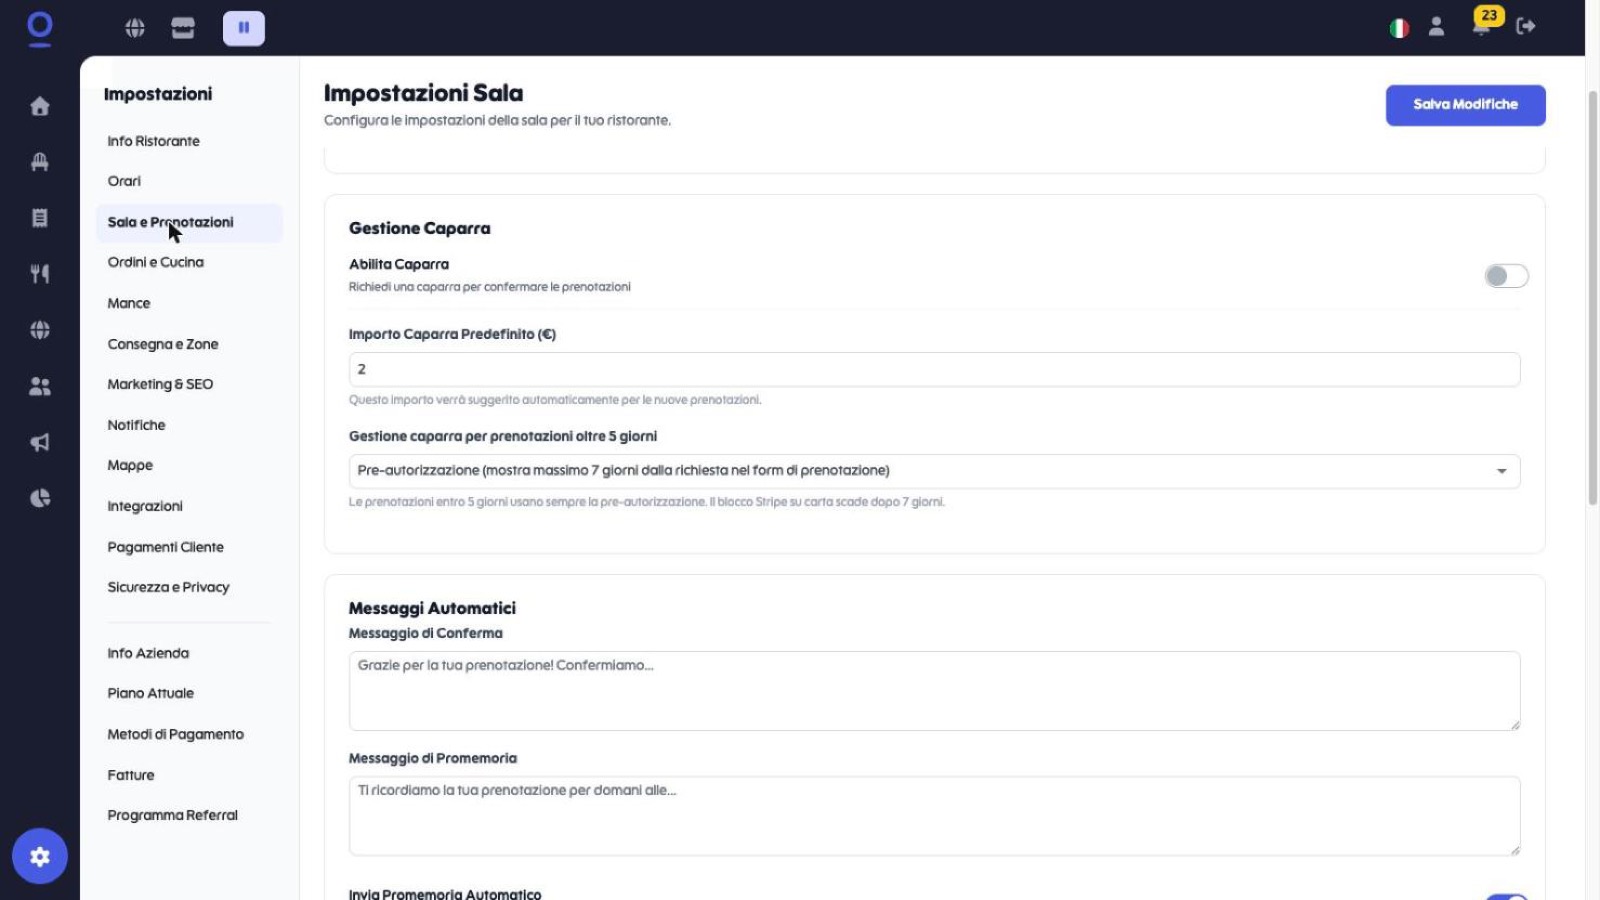Click the Messaggio di Conferma textarea
Viewport: 1600px width, 900px height.
934,691
